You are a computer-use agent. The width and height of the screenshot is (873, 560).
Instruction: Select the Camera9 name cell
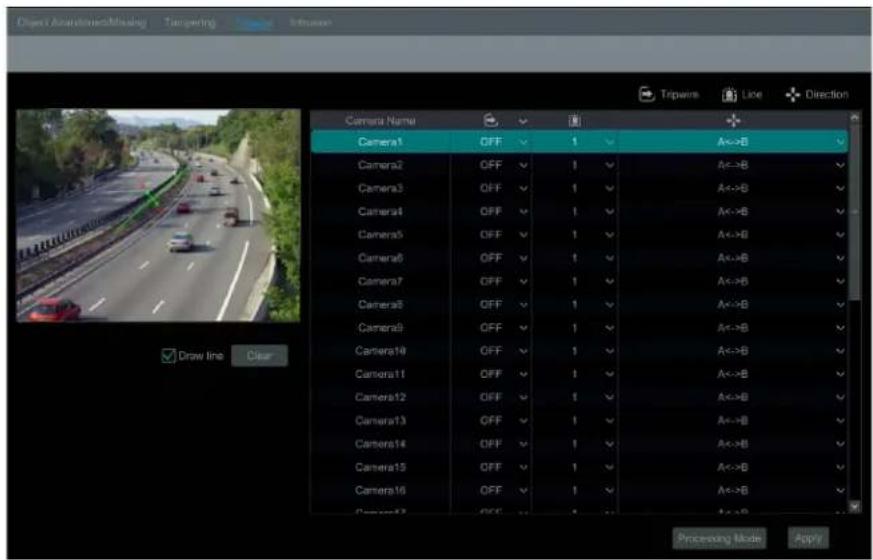coord(380,328)
